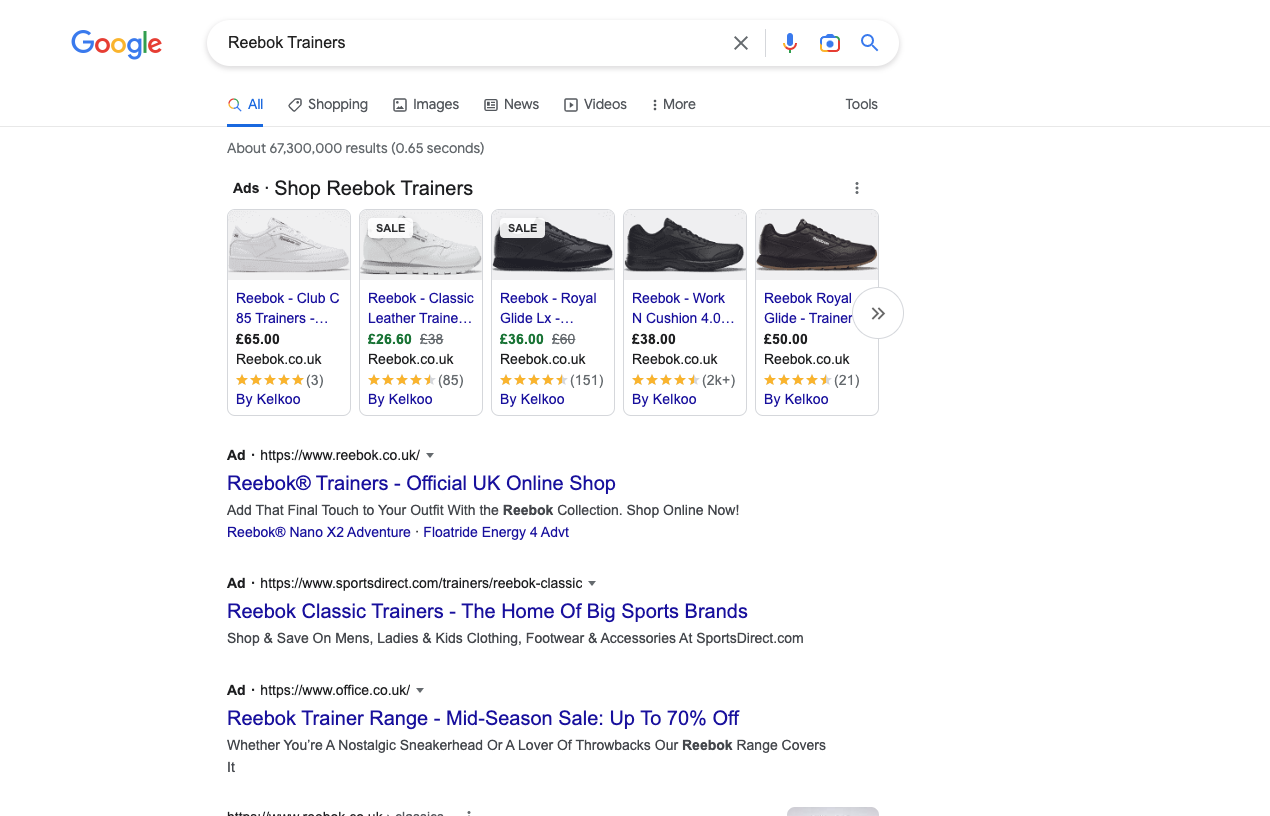Open the Reebok Royal Glide - Trainer link
Image resolution: width=1270 pixels, height=816 pixels.
pos(808,308)
